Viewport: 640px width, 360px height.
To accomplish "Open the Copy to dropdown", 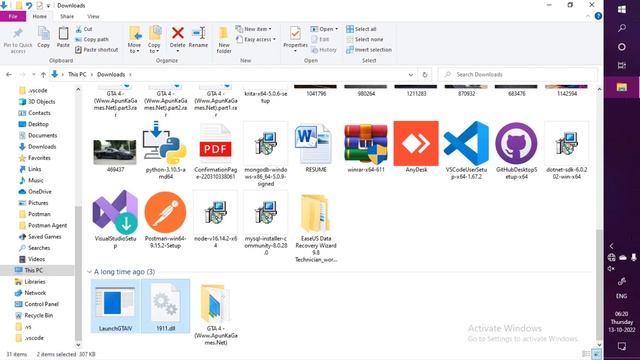I will 154,48.
